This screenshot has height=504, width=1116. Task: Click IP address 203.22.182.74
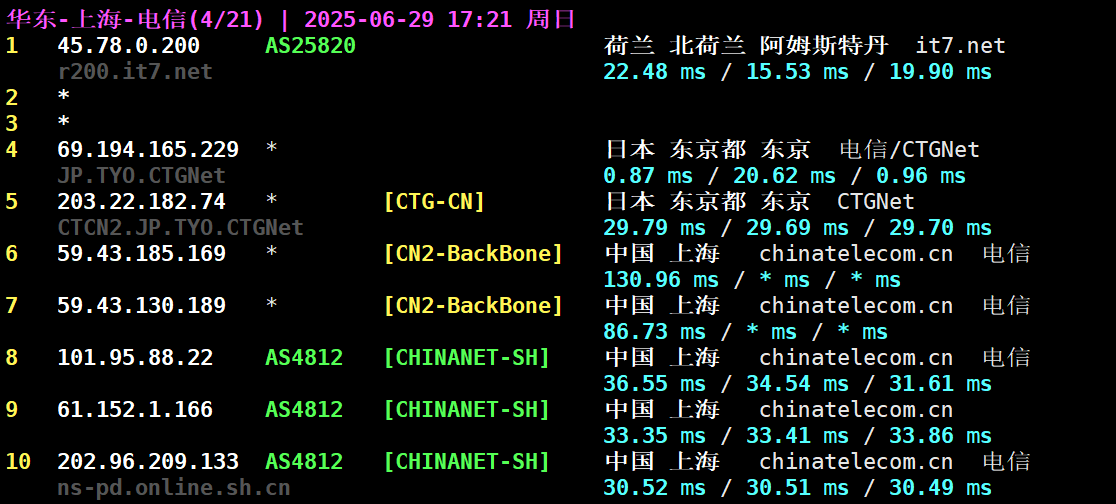[141, 201]
